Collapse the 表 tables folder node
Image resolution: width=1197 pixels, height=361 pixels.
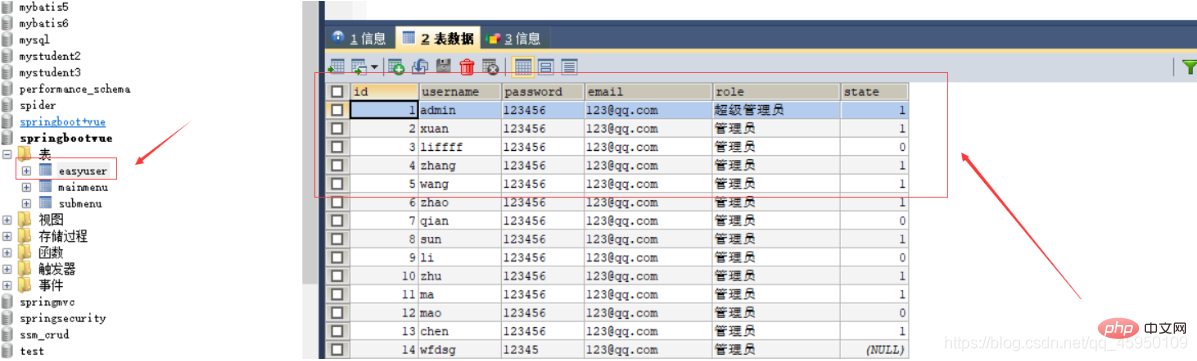click(x=7, y=154)
